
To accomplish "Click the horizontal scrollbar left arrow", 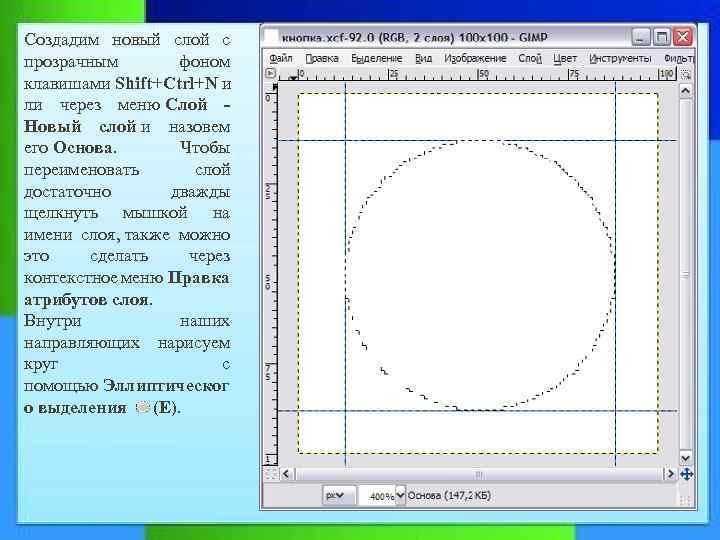I will (x=287, y=473).
